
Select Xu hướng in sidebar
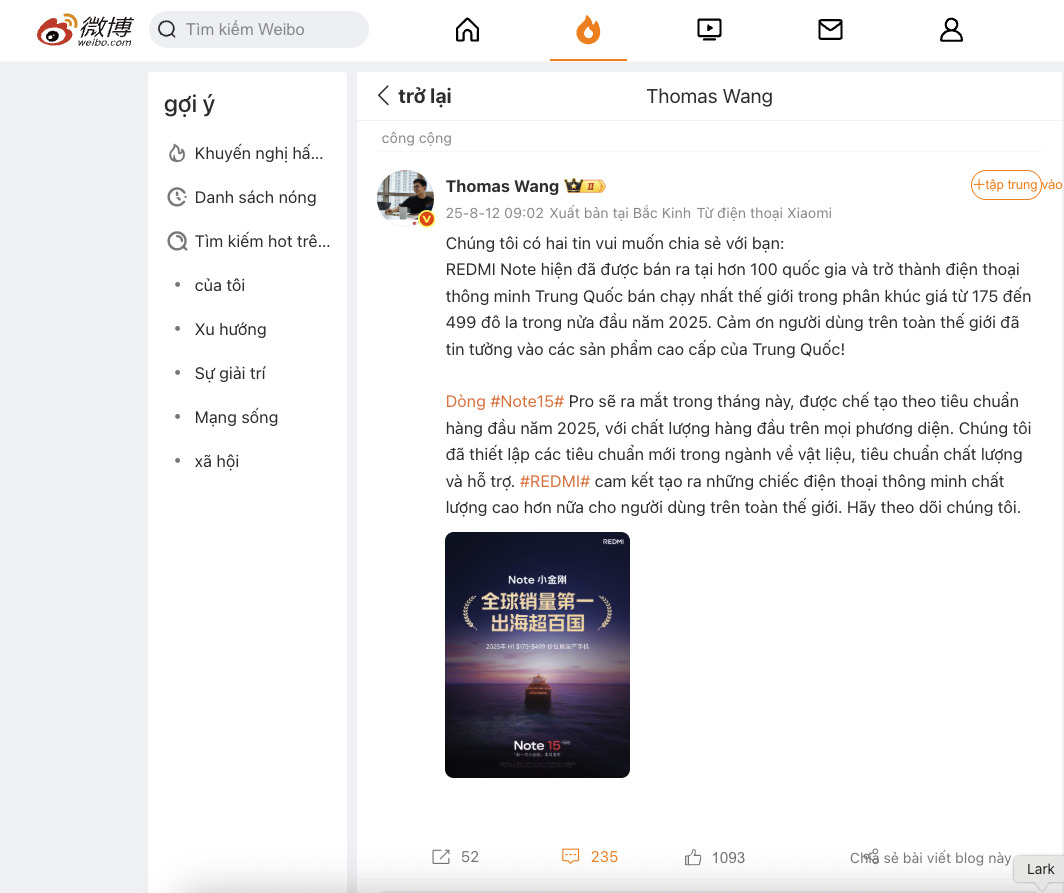[x=231, y=329]
